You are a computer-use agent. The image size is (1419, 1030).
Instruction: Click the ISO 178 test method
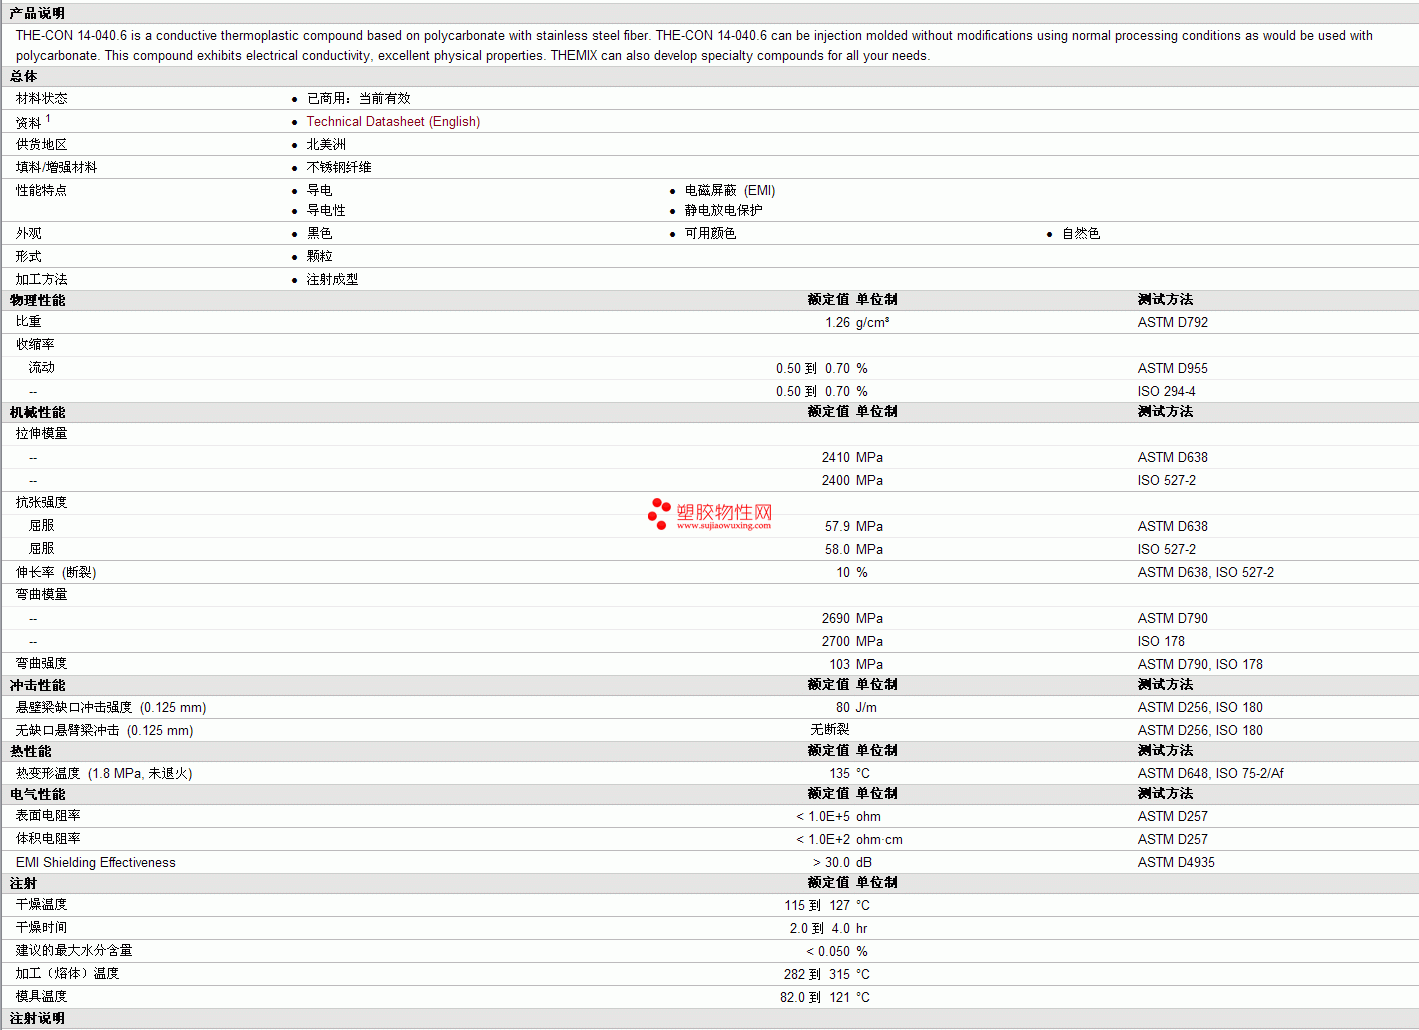tap(1161, 641)
